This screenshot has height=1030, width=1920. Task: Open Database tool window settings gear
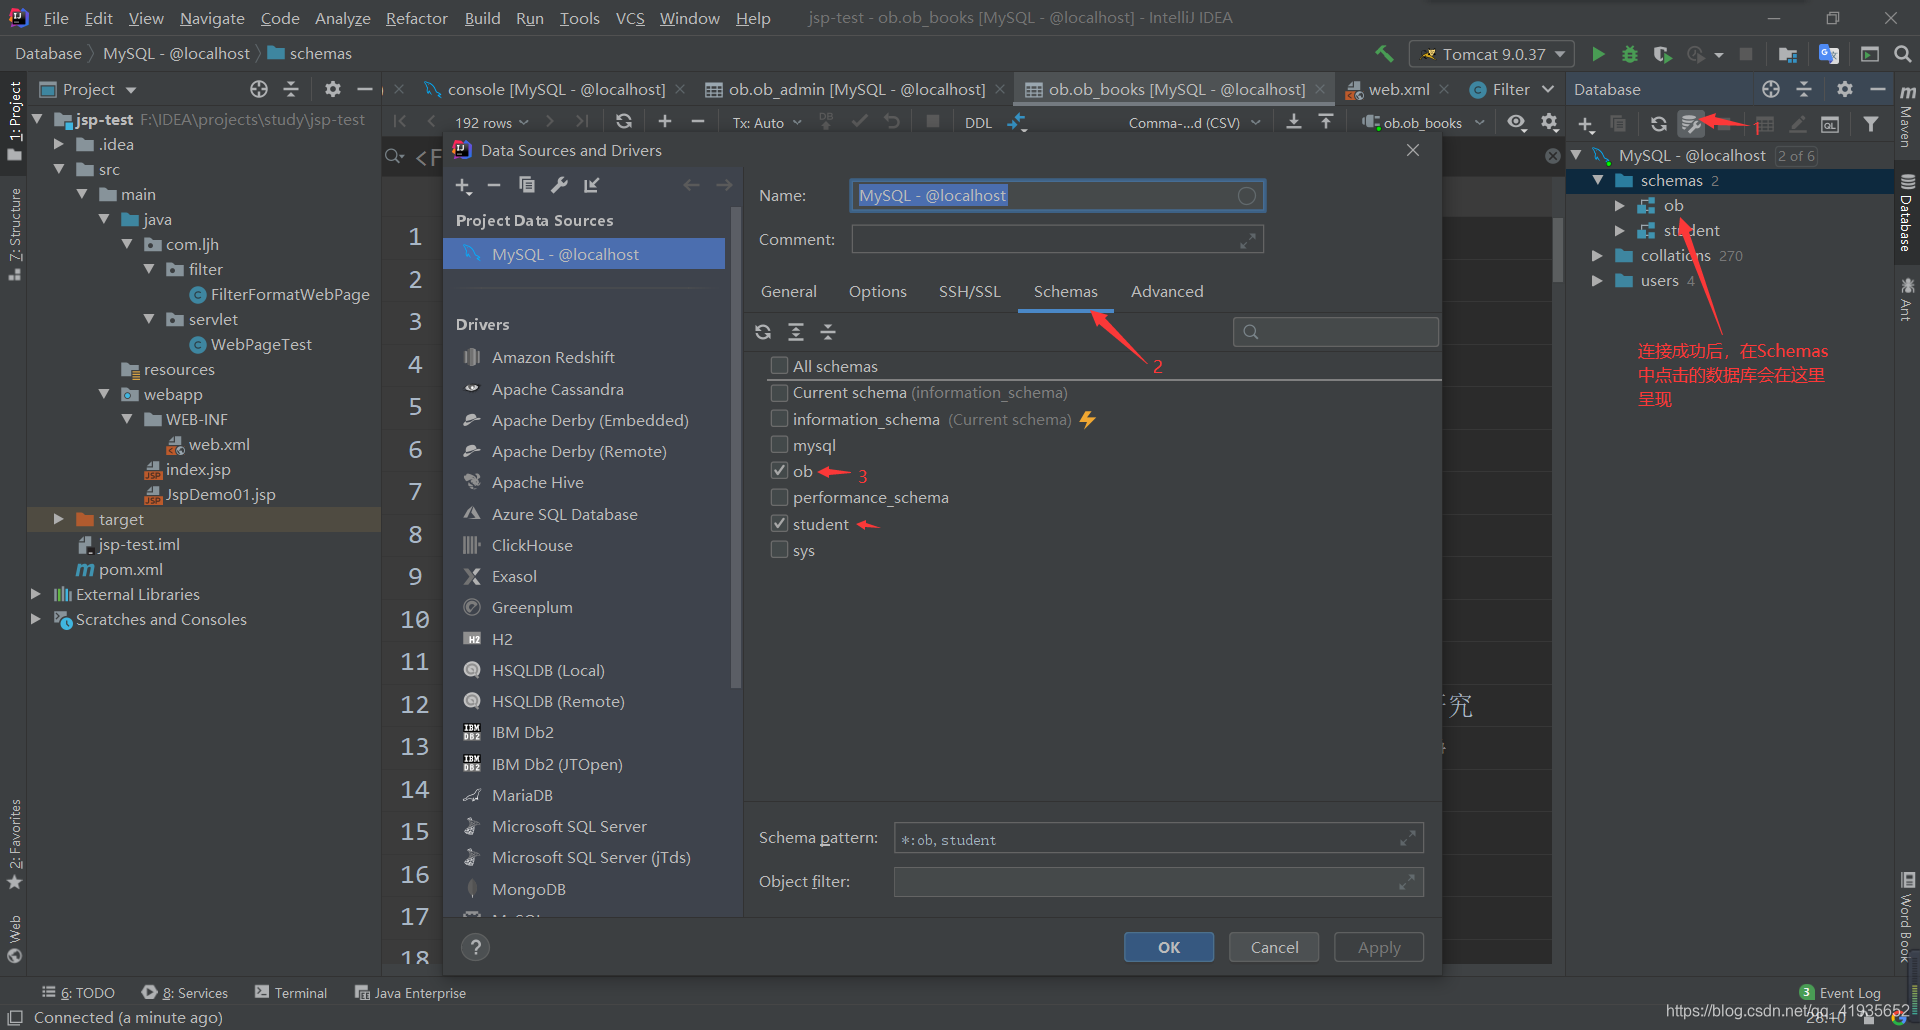point(1845,89)
